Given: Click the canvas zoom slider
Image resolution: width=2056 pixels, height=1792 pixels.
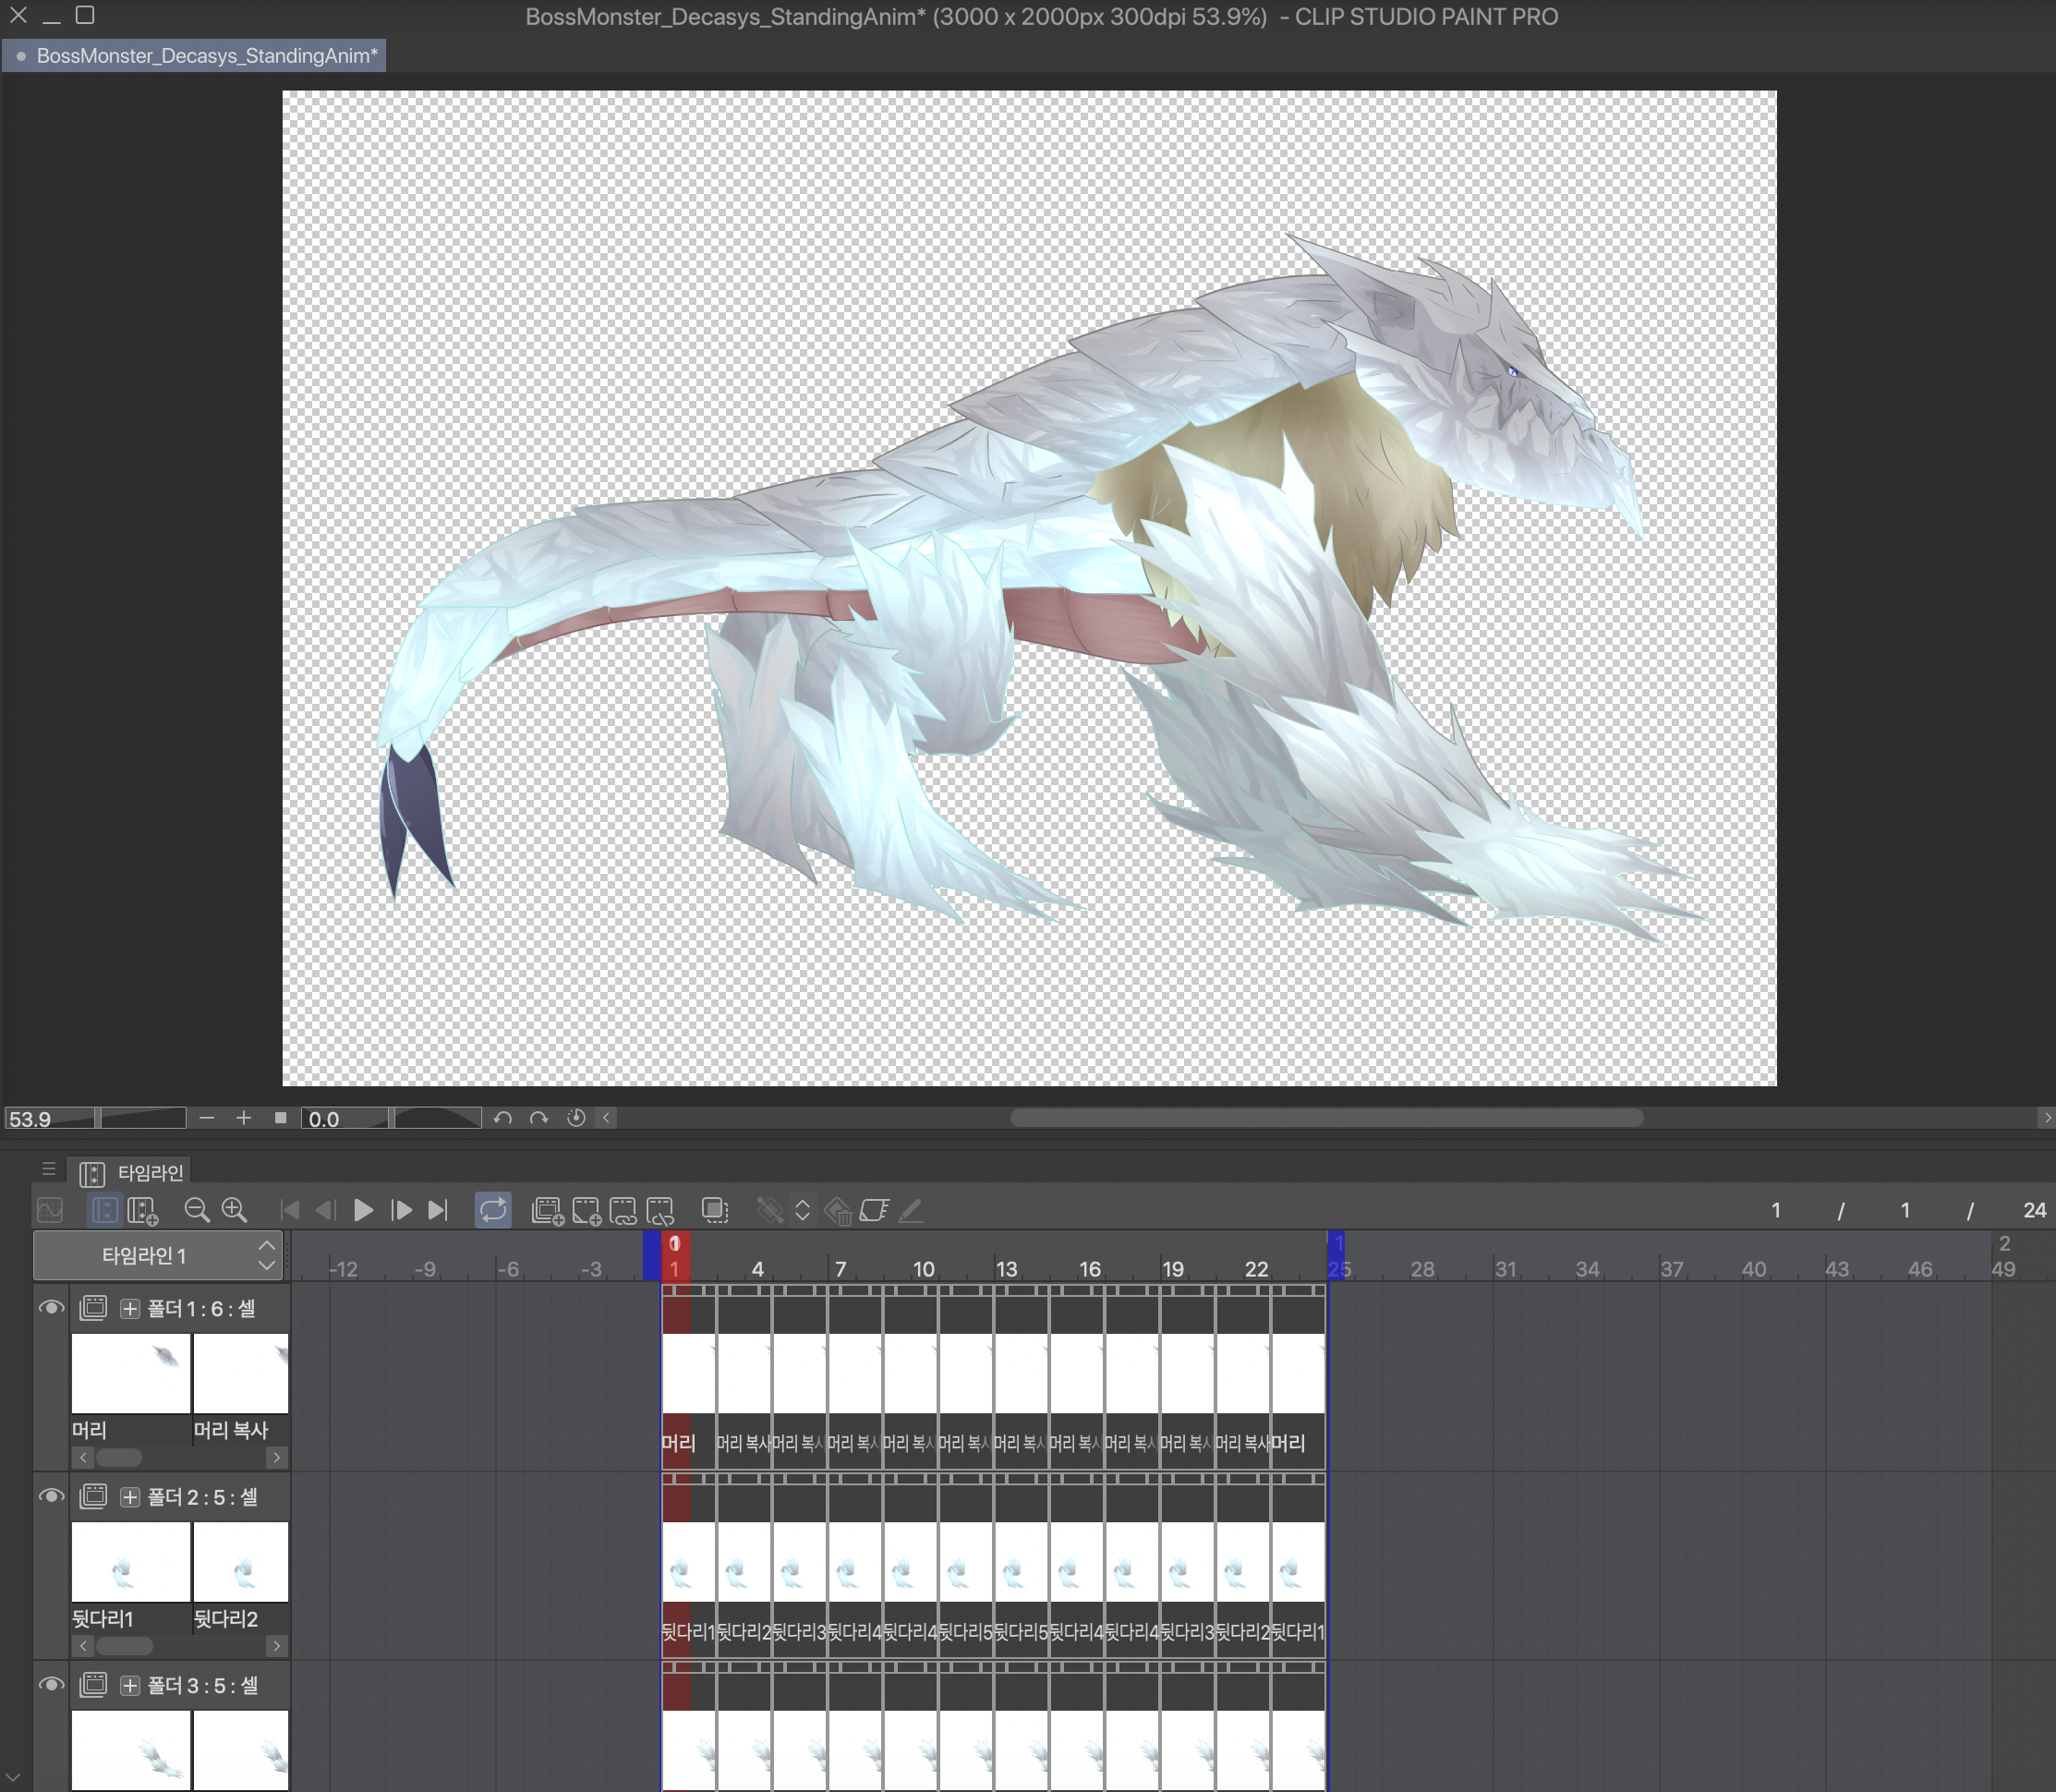Looking at the screenshot, I should click(x=141, y=1118).
